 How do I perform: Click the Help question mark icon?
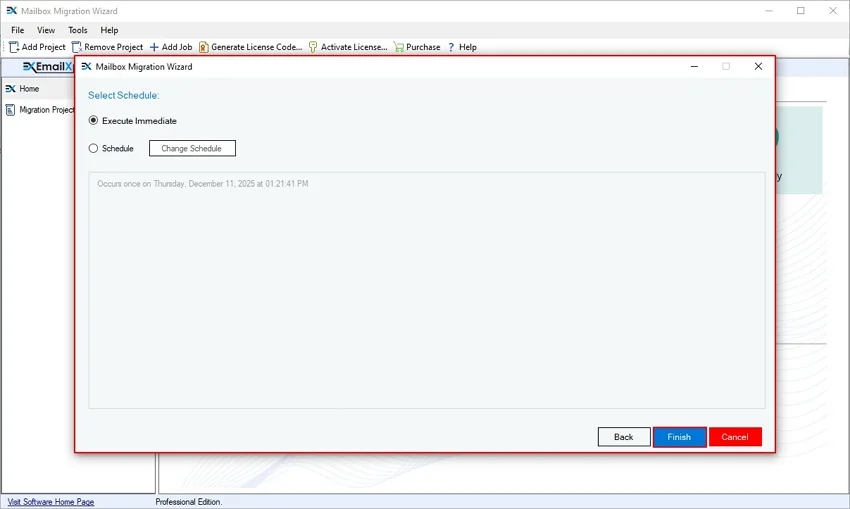[x=451, y=47]
